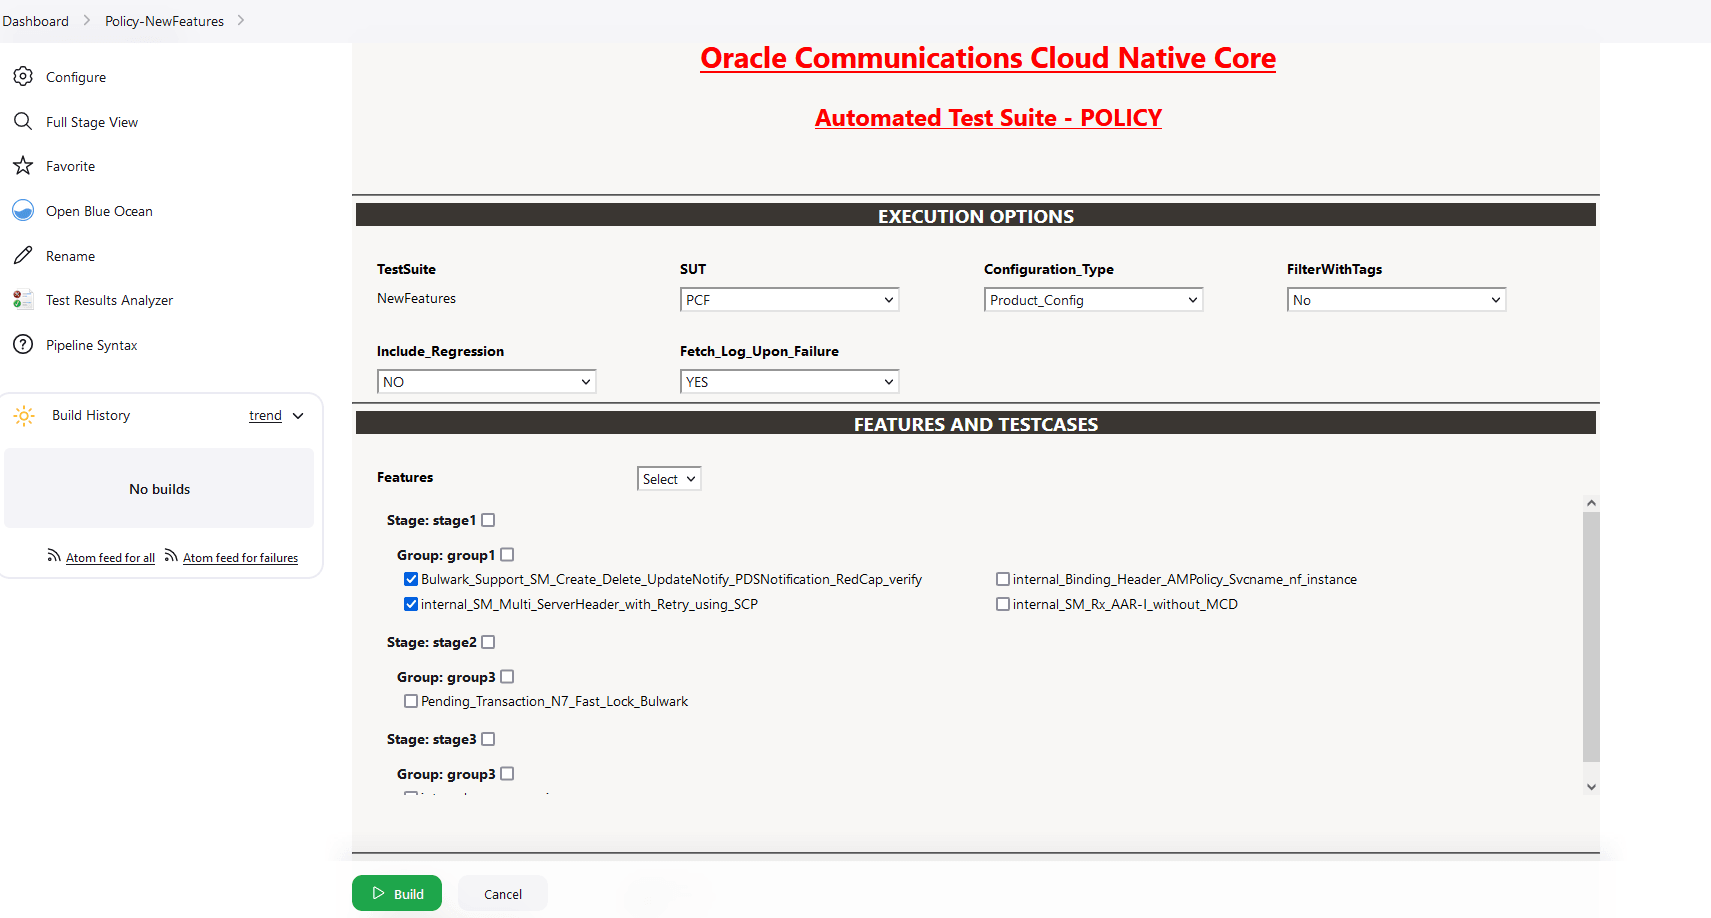This screenshot has width=1711, height=918.
Task: Open the Fetch_Log_Upon_Failure dropdown
Action: [790, 382]
